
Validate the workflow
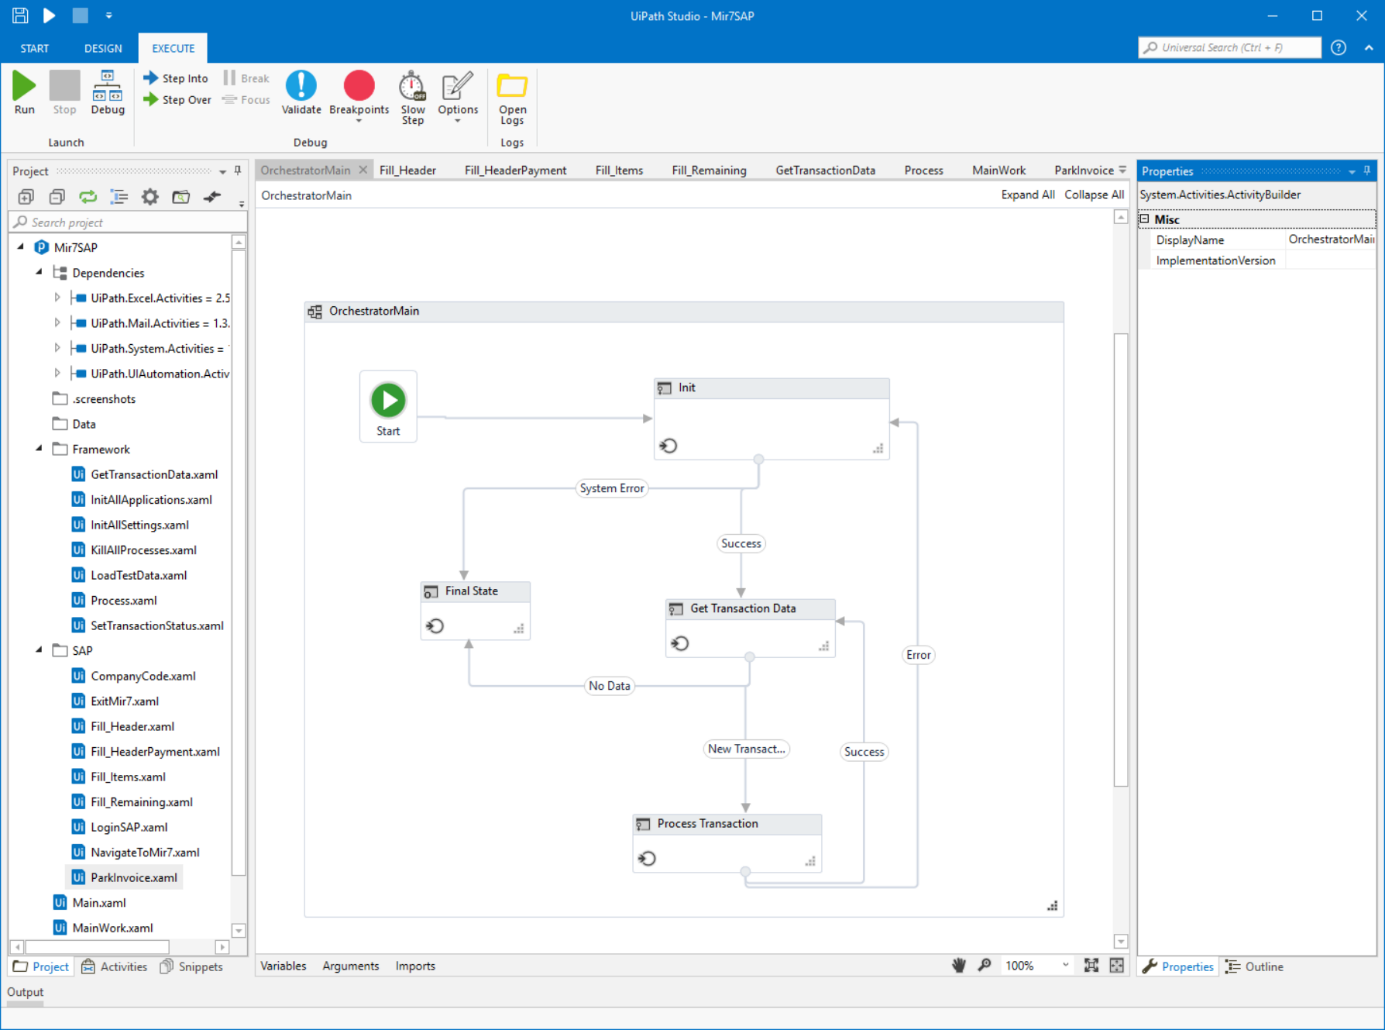point(301,93)
